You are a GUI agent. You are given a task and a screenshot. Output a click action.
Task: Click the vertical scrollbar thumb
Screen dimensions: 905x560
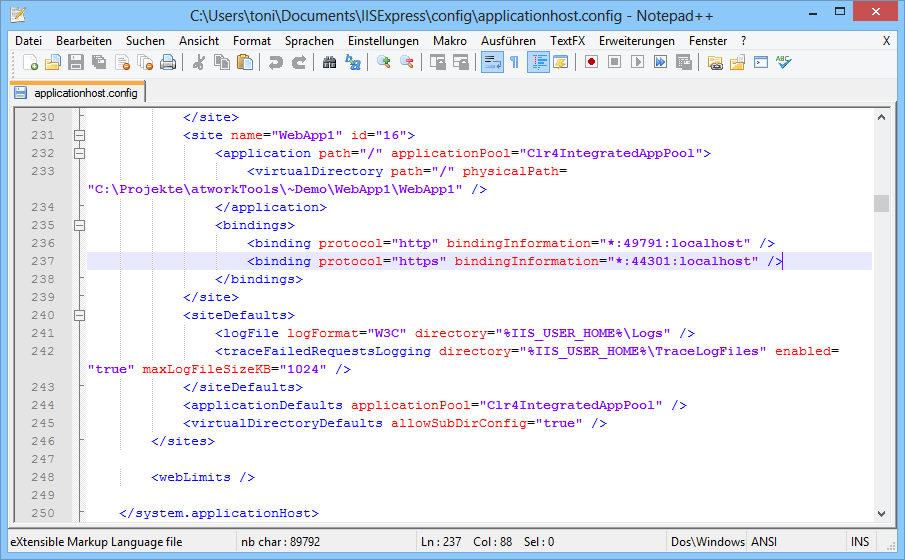(881, 204)
